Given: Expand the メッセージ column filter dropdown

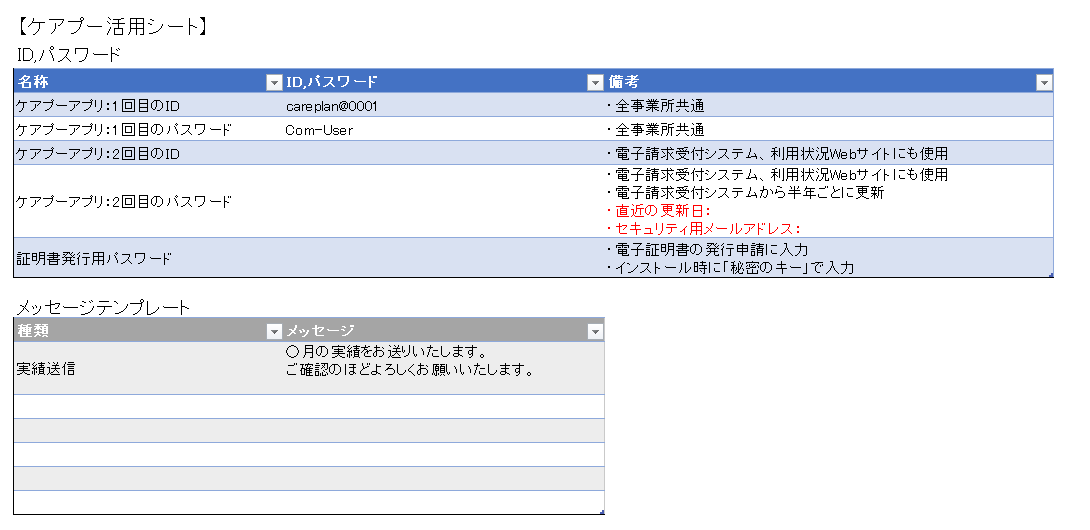Looking at the screenshot, I should pos(595,331).
